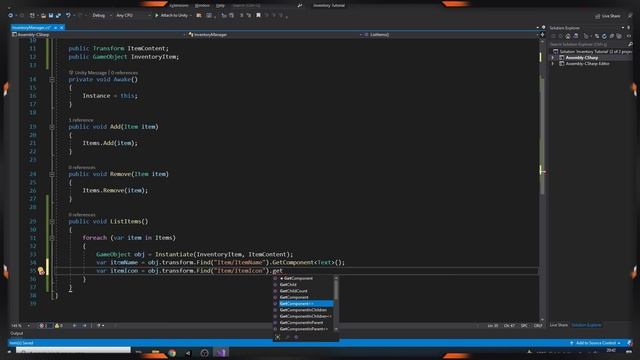Viewport: 640px width, 360px height.
Task: Click the wrench icon in title bar
Action: [300, 6]
